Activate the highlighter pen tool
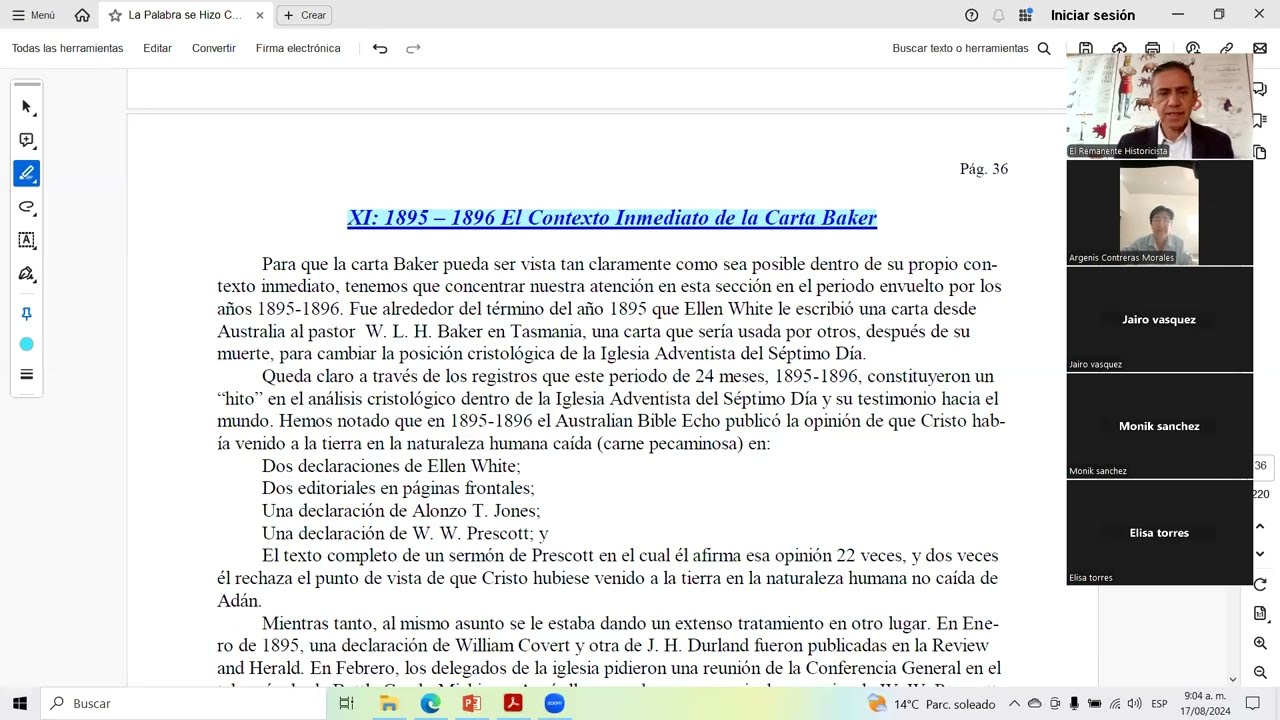 pyautogui.click(x=27, y=173)
